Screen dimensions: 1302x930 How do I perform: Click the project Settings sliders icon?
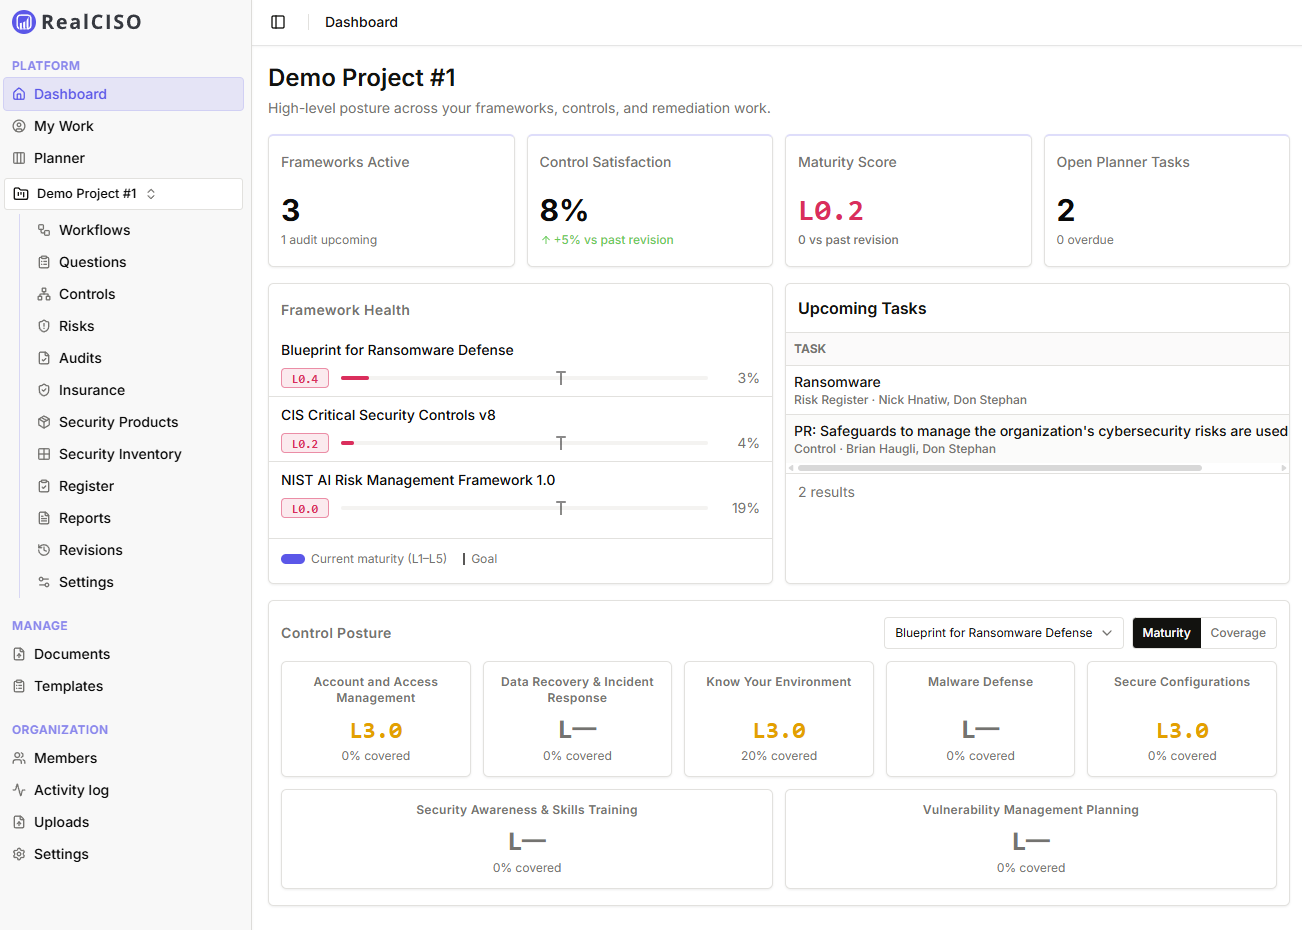click(44, 582)
